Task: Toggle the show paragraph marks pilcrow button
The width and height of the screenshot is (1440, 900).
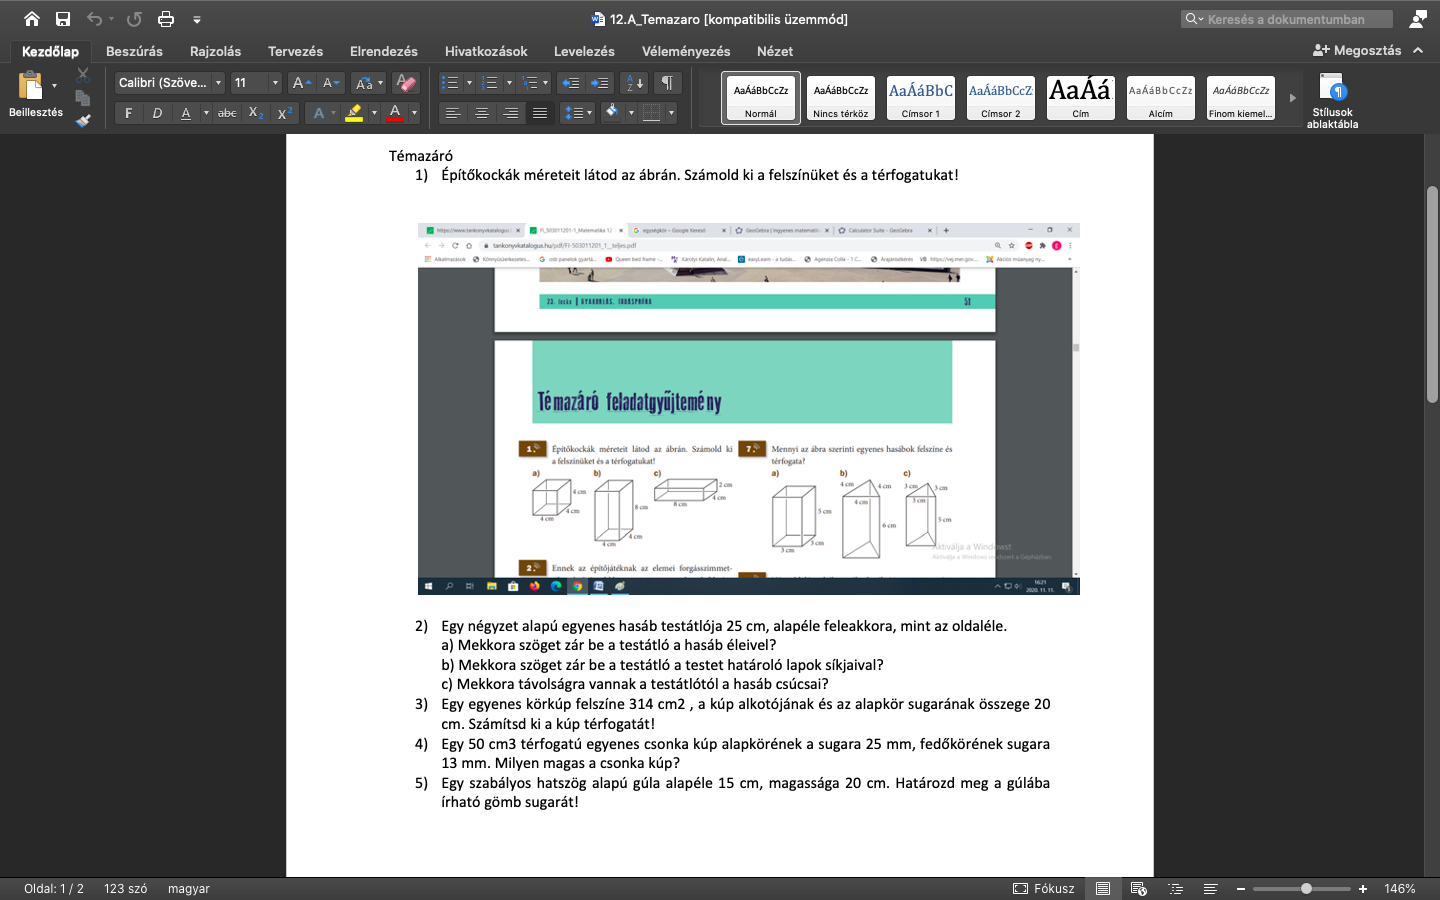Action: click(667, 83)
